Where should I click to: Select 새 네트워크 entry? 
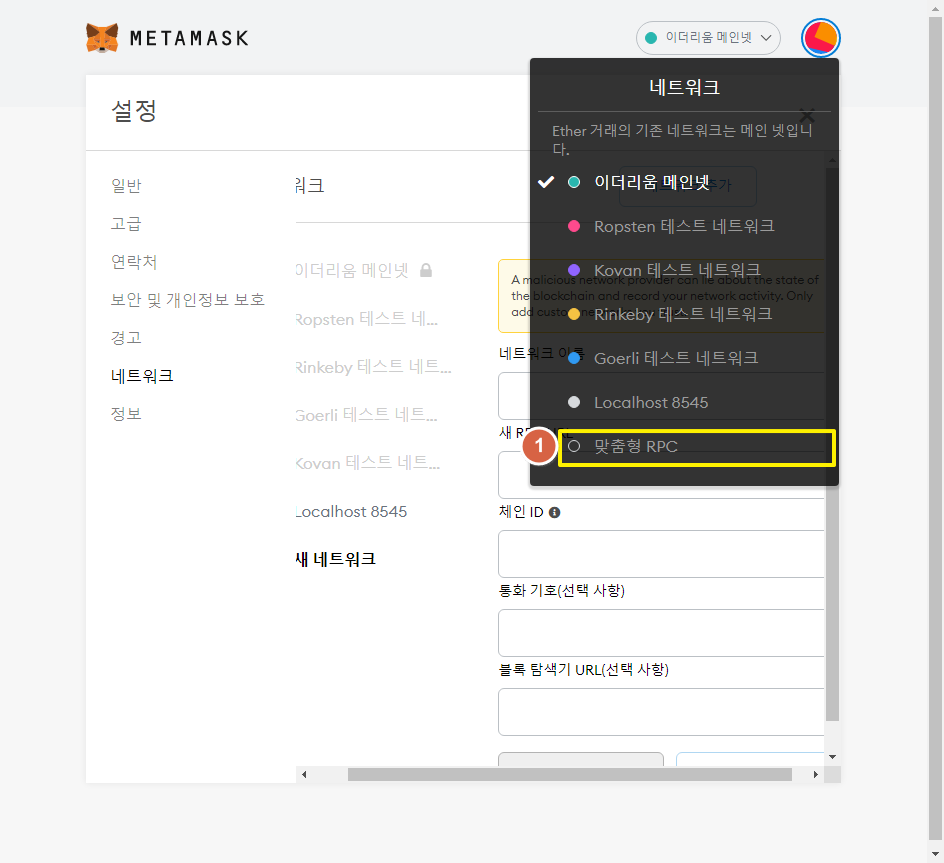(x=336, y=559)
